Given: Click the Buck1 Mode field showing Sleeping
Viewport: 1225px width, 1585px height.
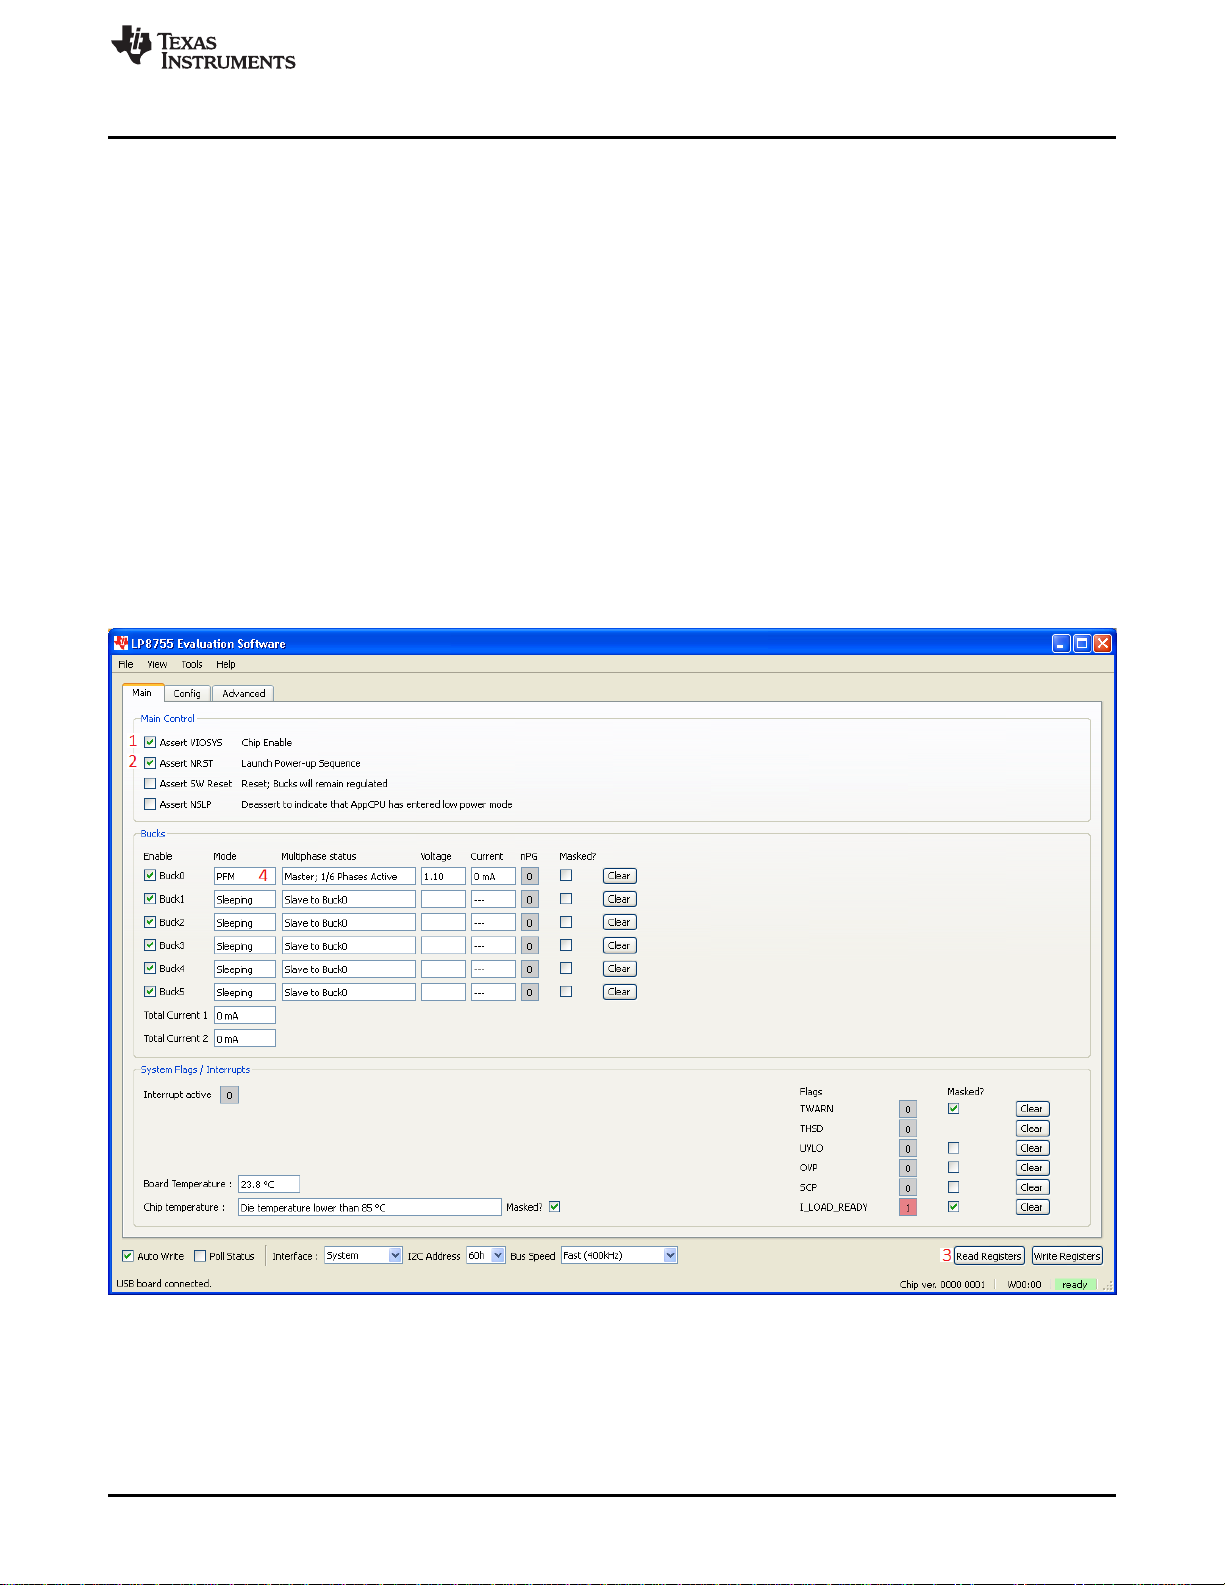Looking at the screenshot, I should tap(244, 899).
